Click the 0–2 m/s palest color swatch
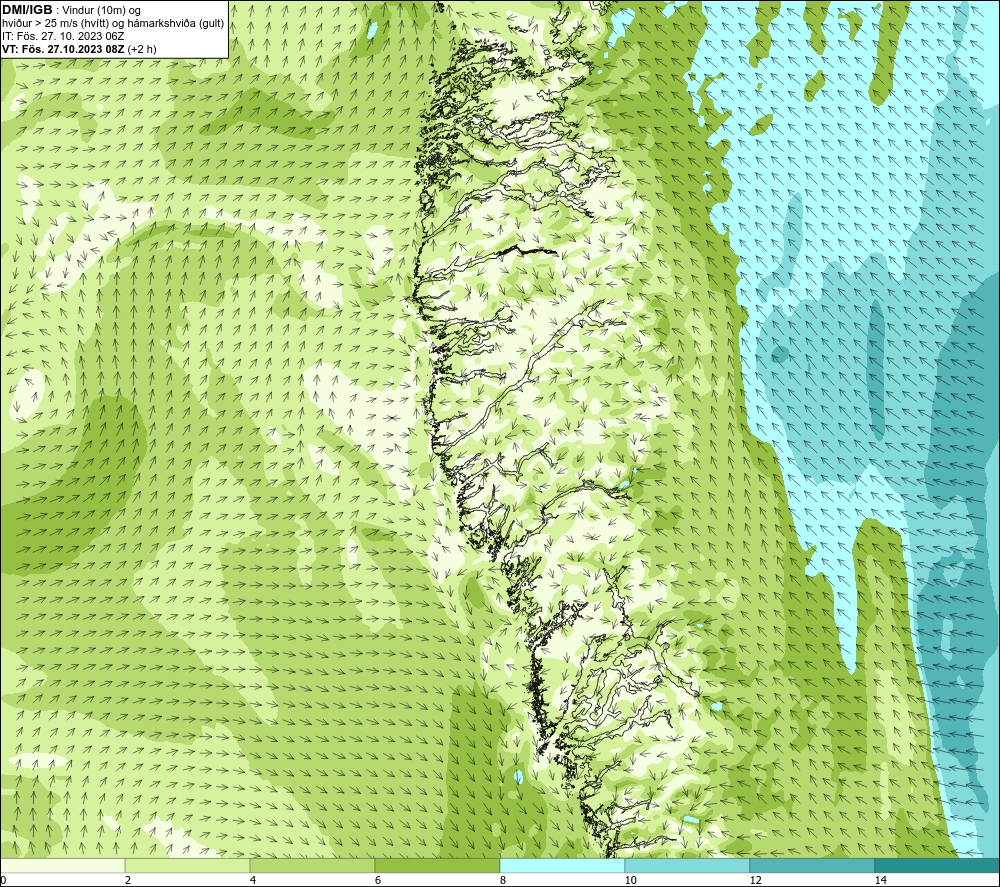The width and height of the screenshot is (1000, 887). point(62,866)
